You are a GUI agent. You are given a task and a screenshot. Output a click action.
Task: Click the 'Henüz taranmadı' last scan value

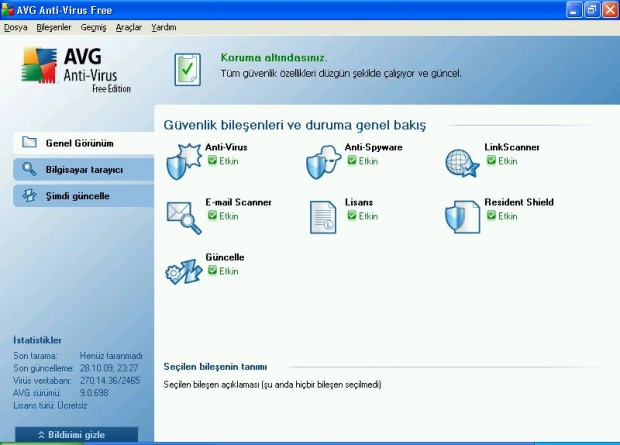pos(111,356)
